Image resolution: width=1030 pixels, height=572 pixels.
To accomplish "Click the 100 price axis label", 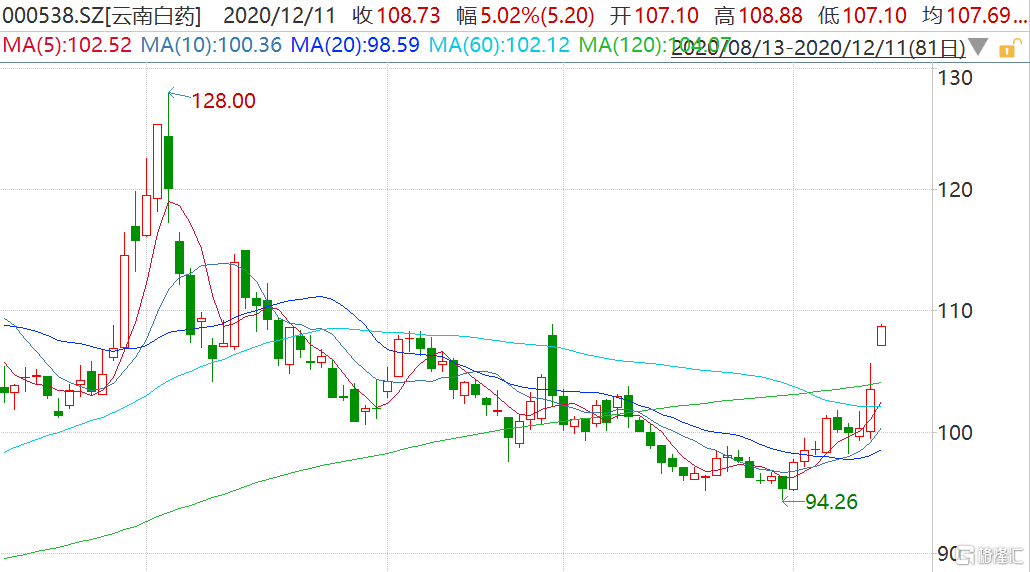I will [954, 433].
